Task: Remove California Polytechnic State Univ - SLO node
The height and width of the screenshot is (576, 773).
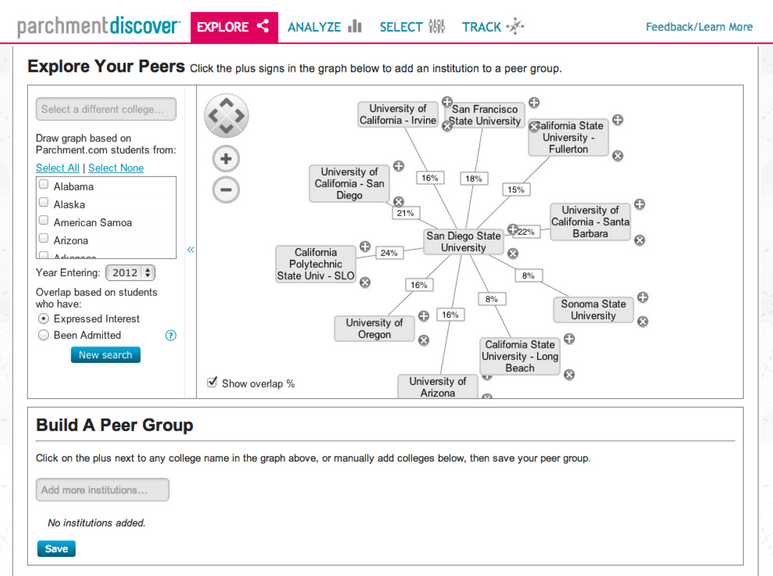Action: (365, 283)
